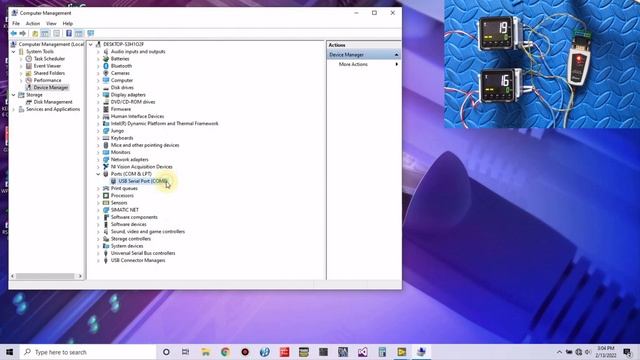Open the Action menu
Viewport: 640px width, 360px height.
[33, 24]
